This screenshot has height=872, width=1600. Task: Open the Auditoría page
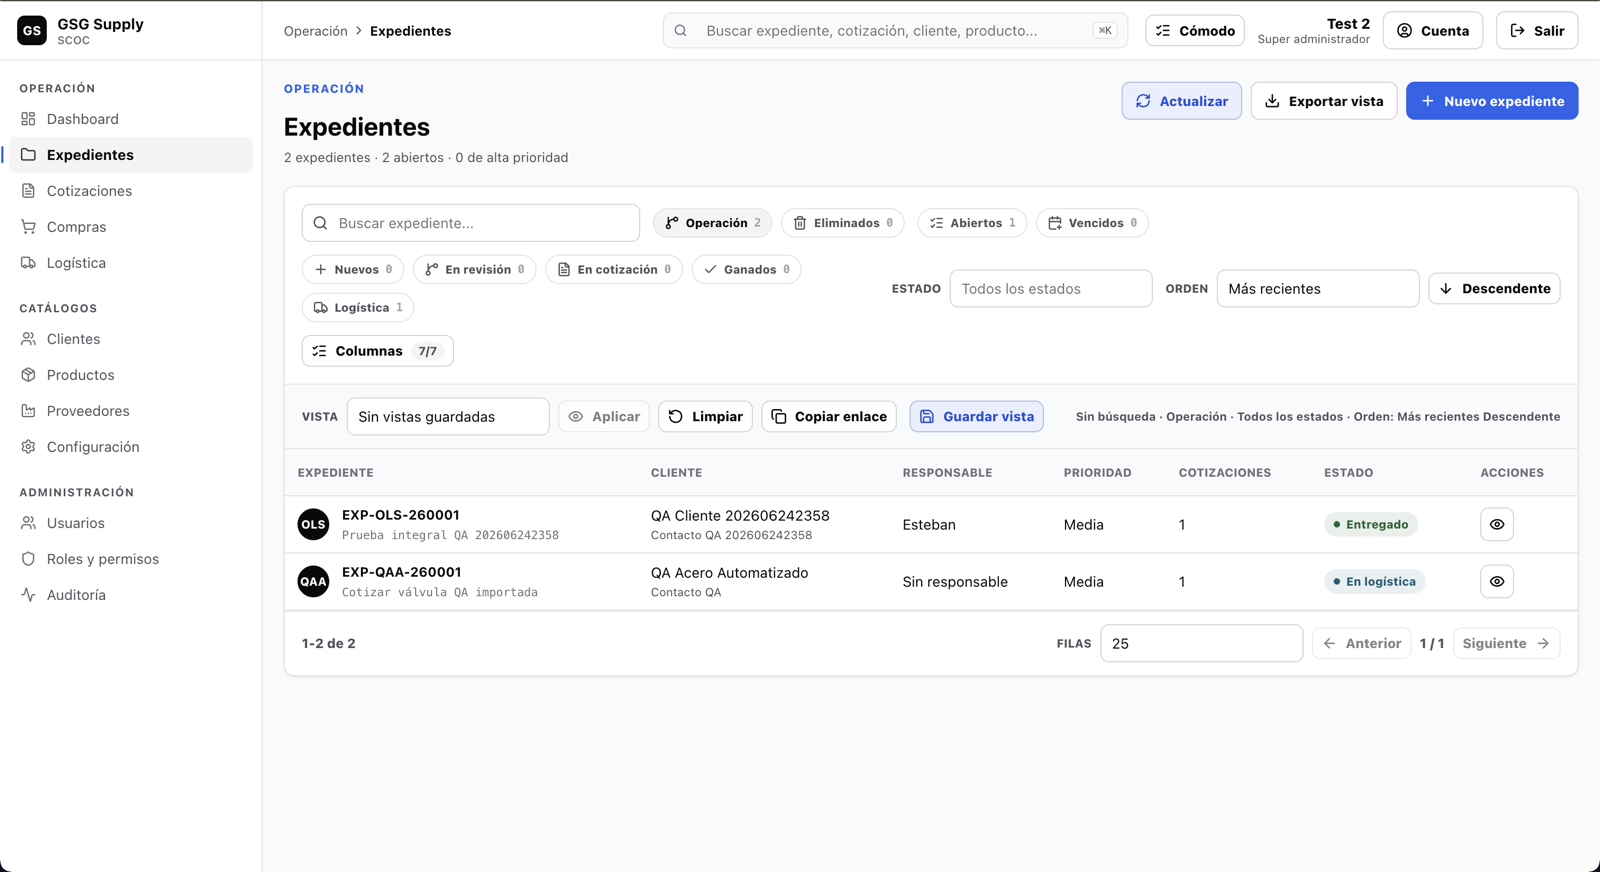[131, 595]
